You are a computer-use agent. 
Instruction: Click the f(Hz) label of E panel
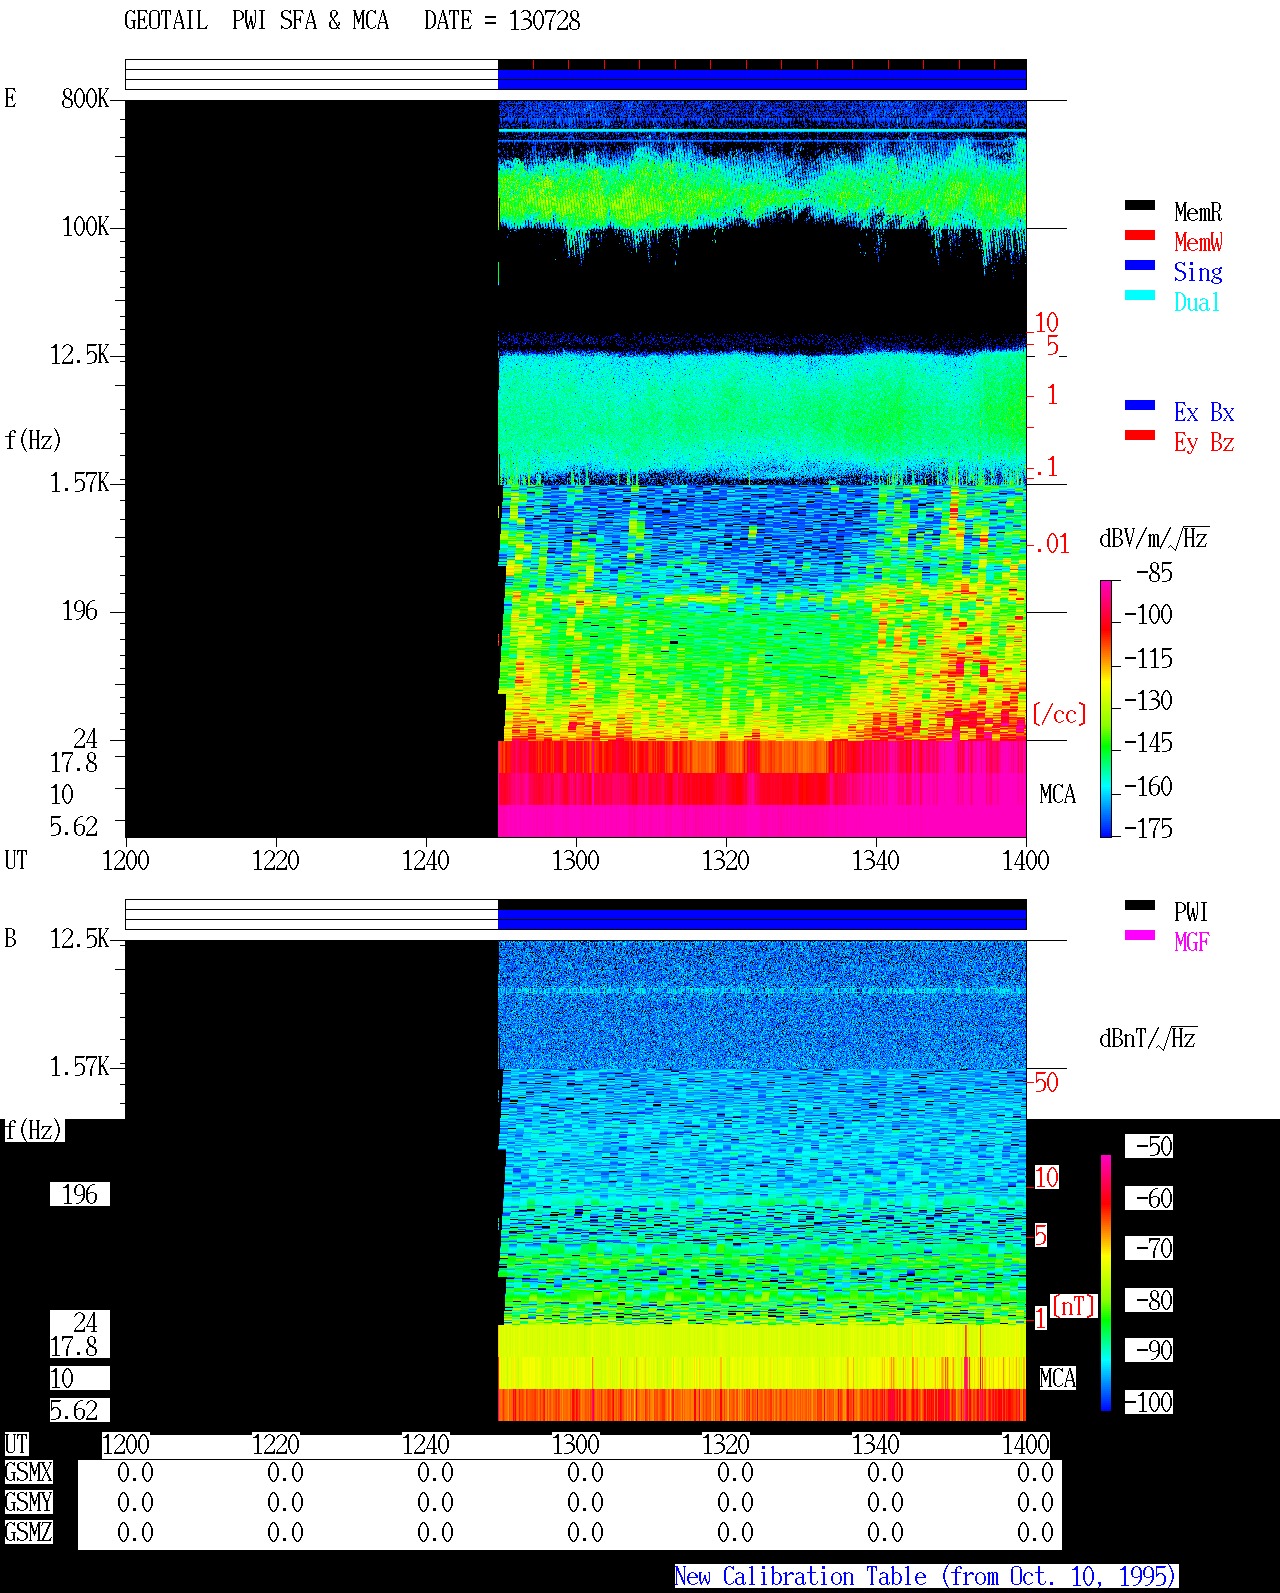click(33, 440)
